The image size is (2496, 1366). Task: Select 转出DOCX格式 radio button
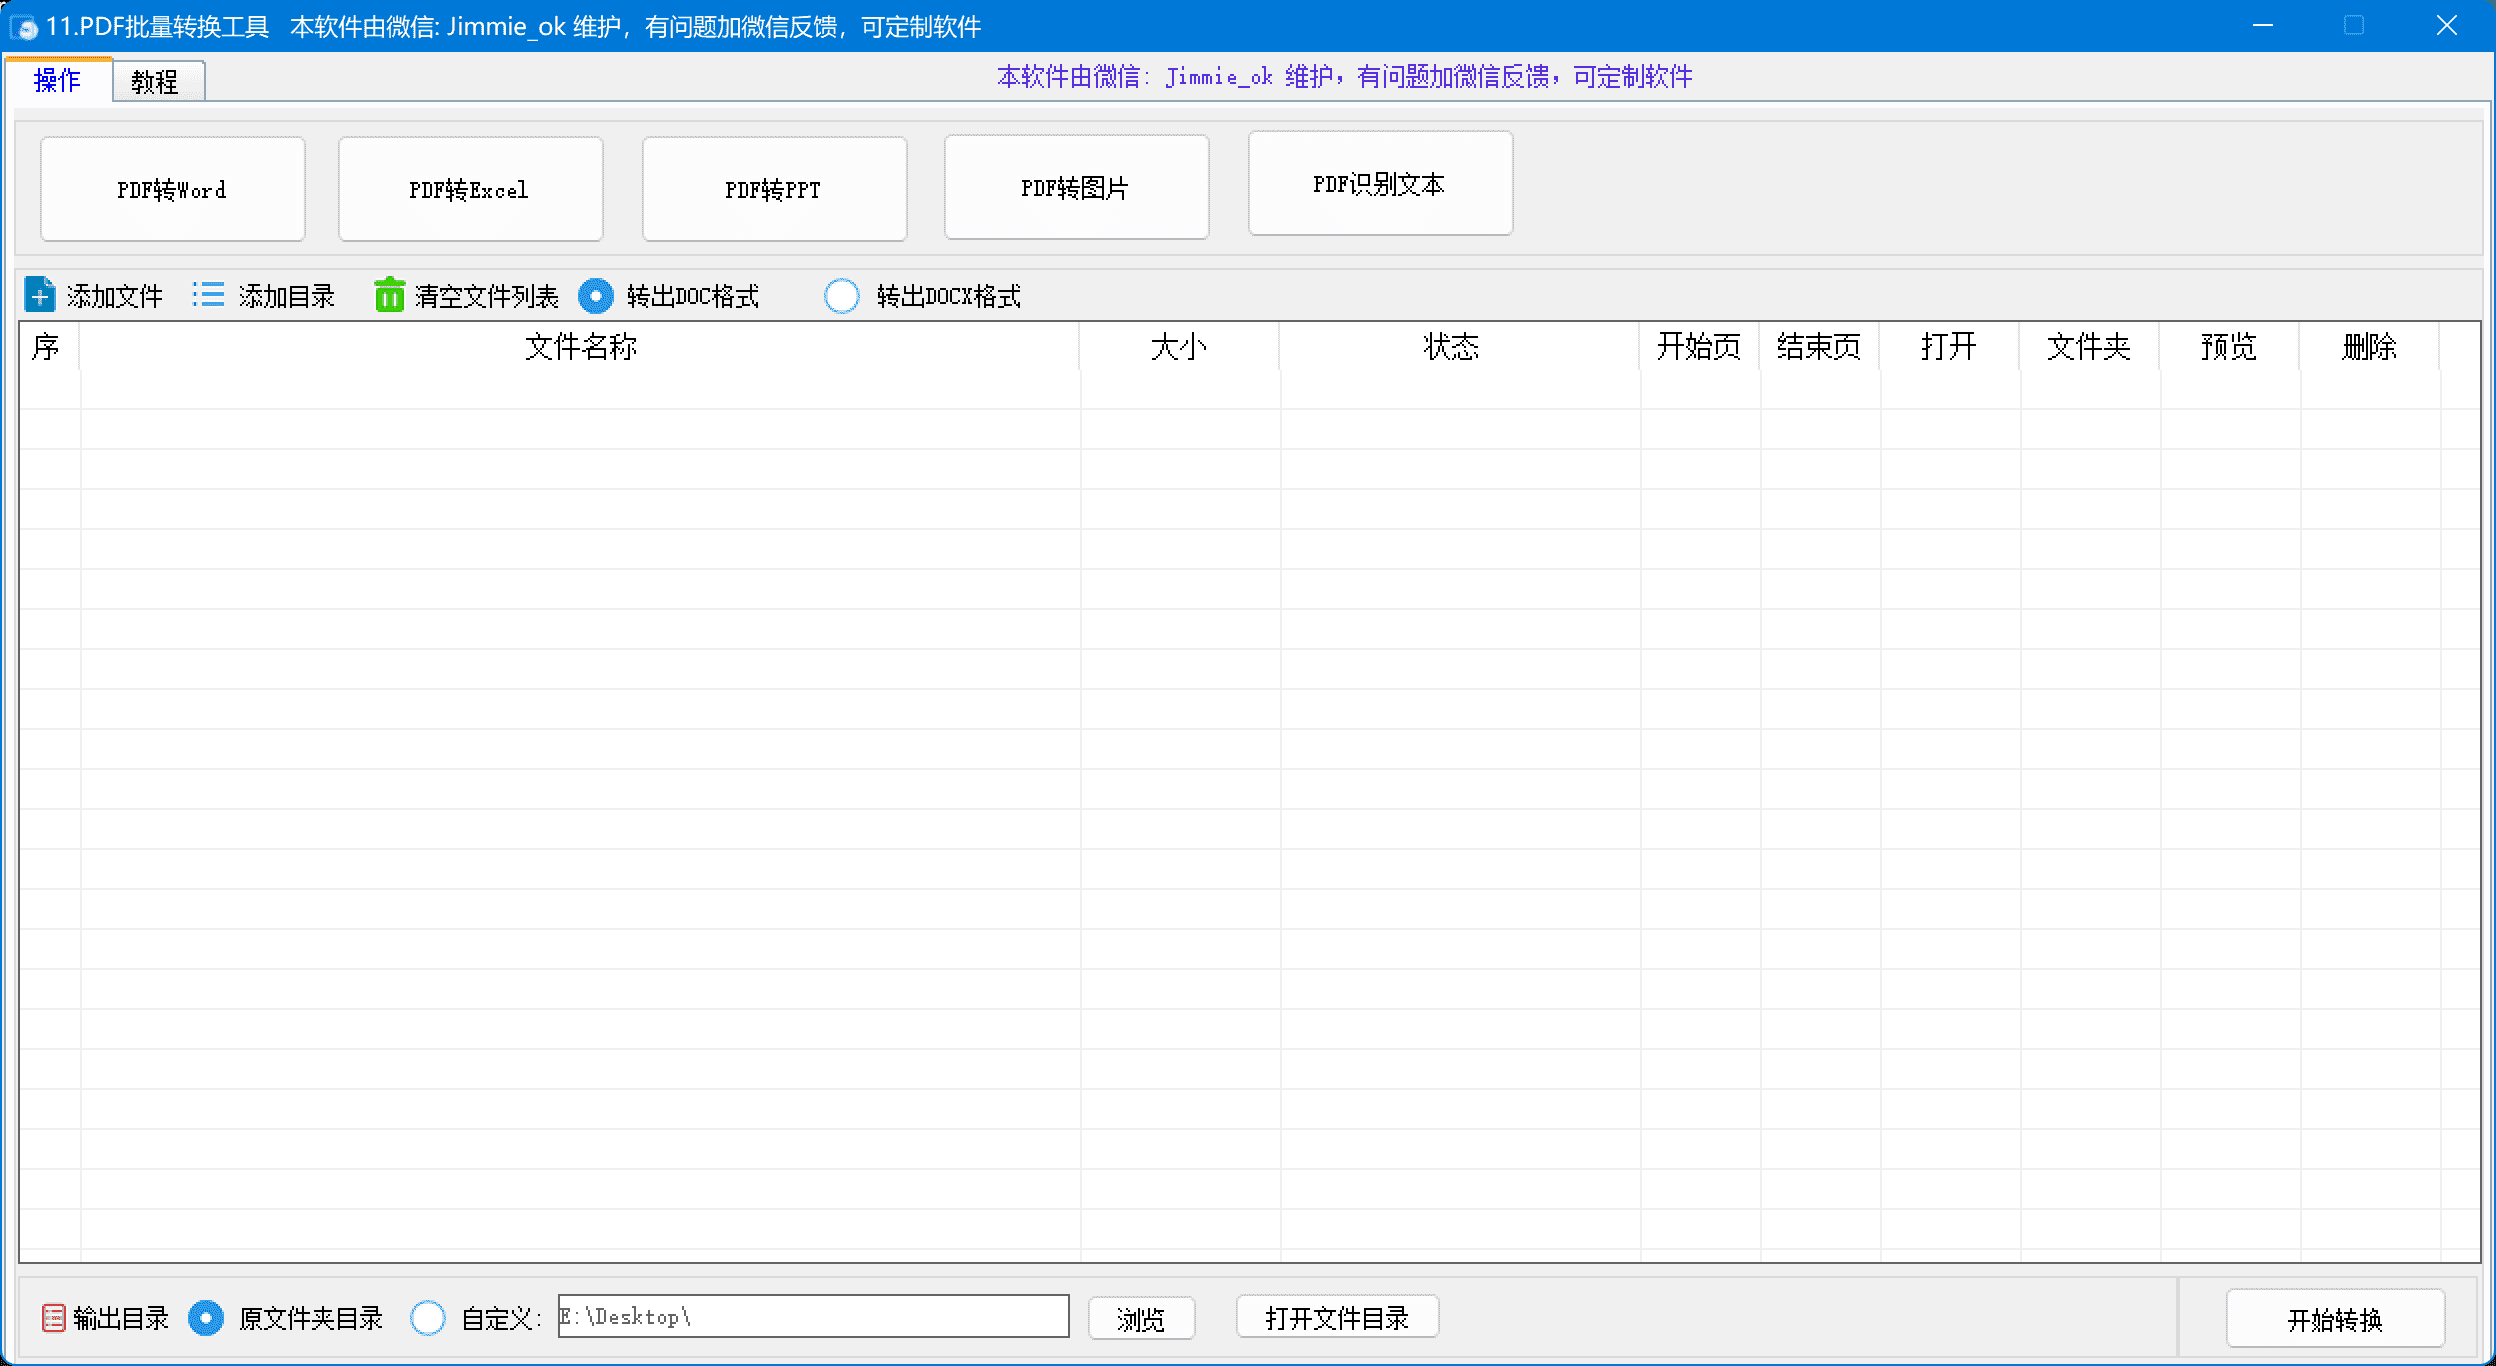coord(841,296)
